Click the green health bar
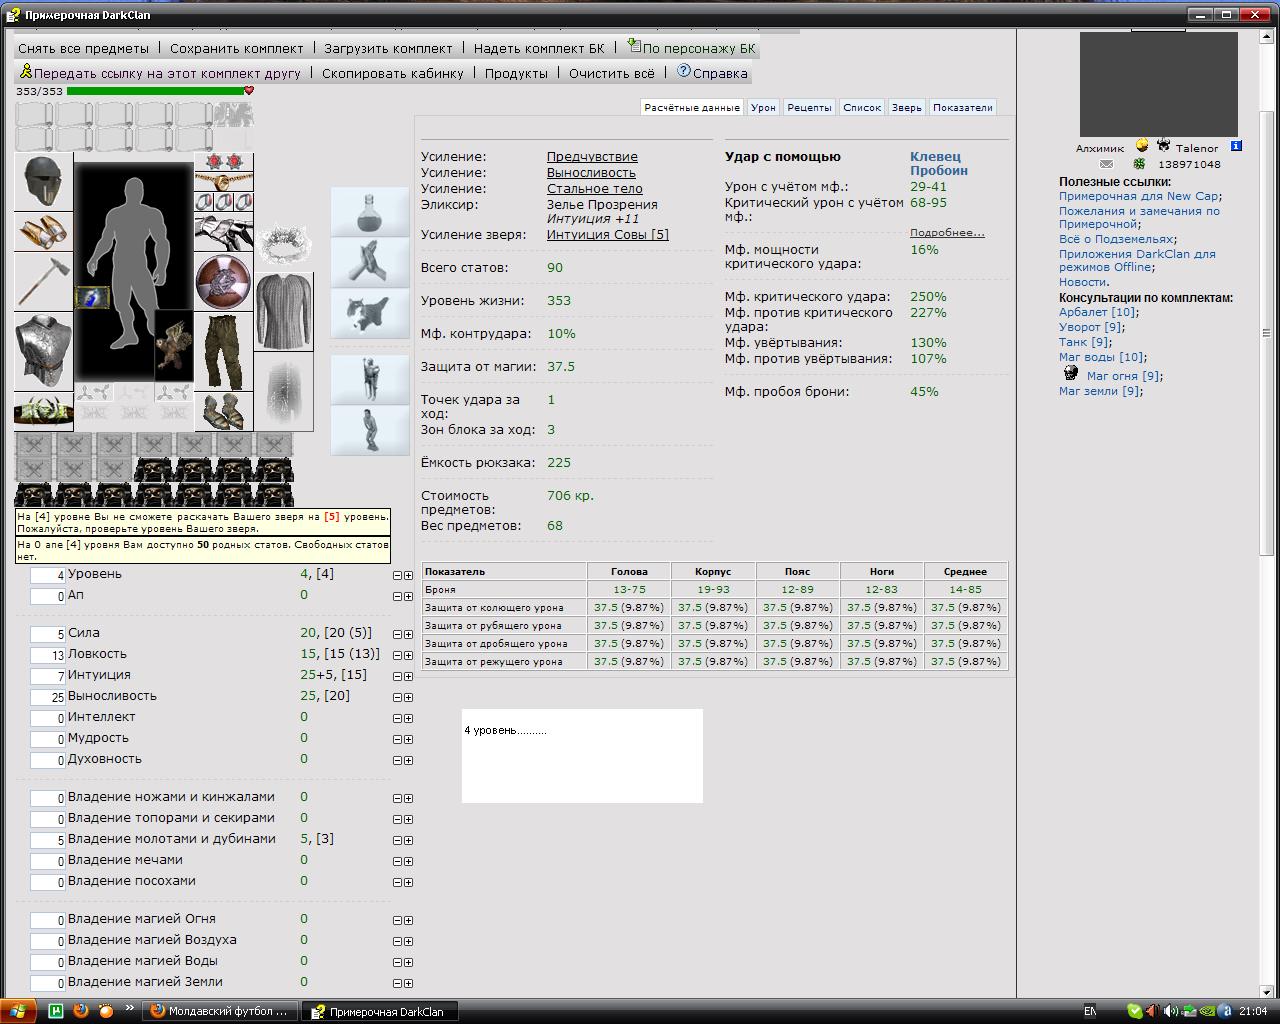 point(155,91)
